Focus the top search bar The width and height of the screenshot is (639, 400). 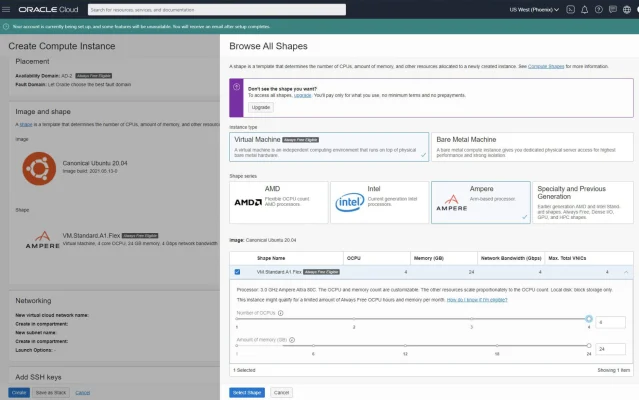tap(217, 10)
